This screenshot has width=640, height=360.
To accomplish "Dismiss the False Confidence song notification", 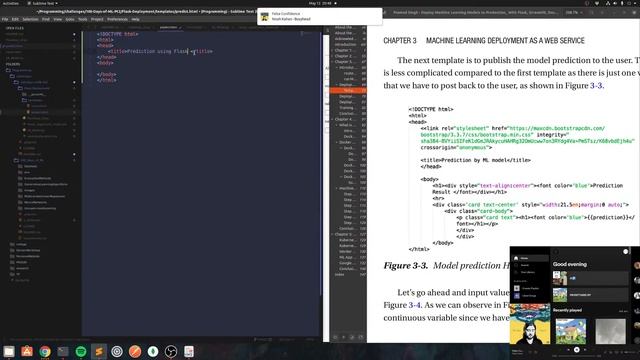I will (x=320, y=16).
